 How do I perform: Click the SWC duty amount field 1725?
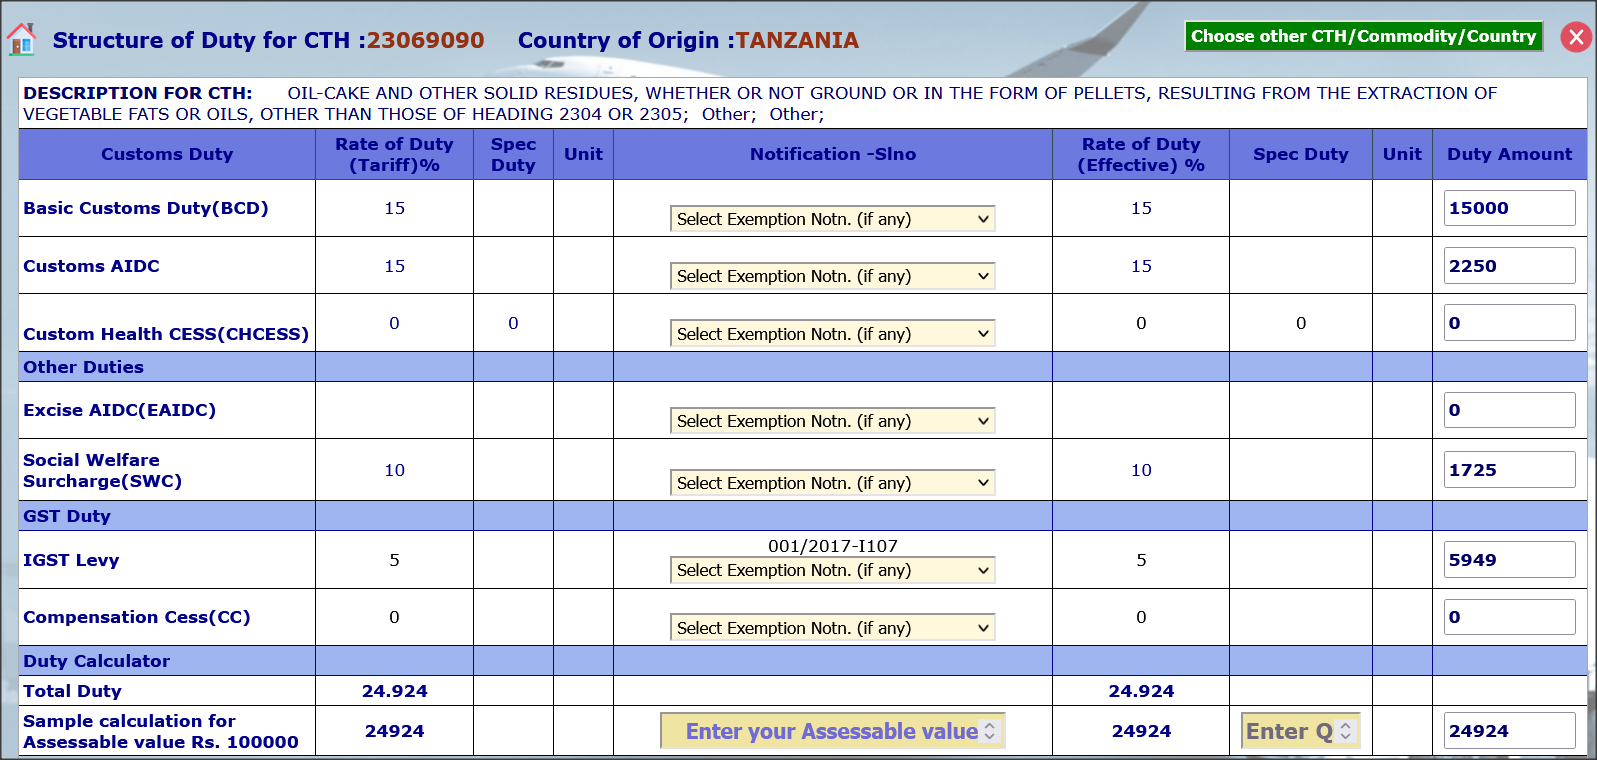[1509, 470]
